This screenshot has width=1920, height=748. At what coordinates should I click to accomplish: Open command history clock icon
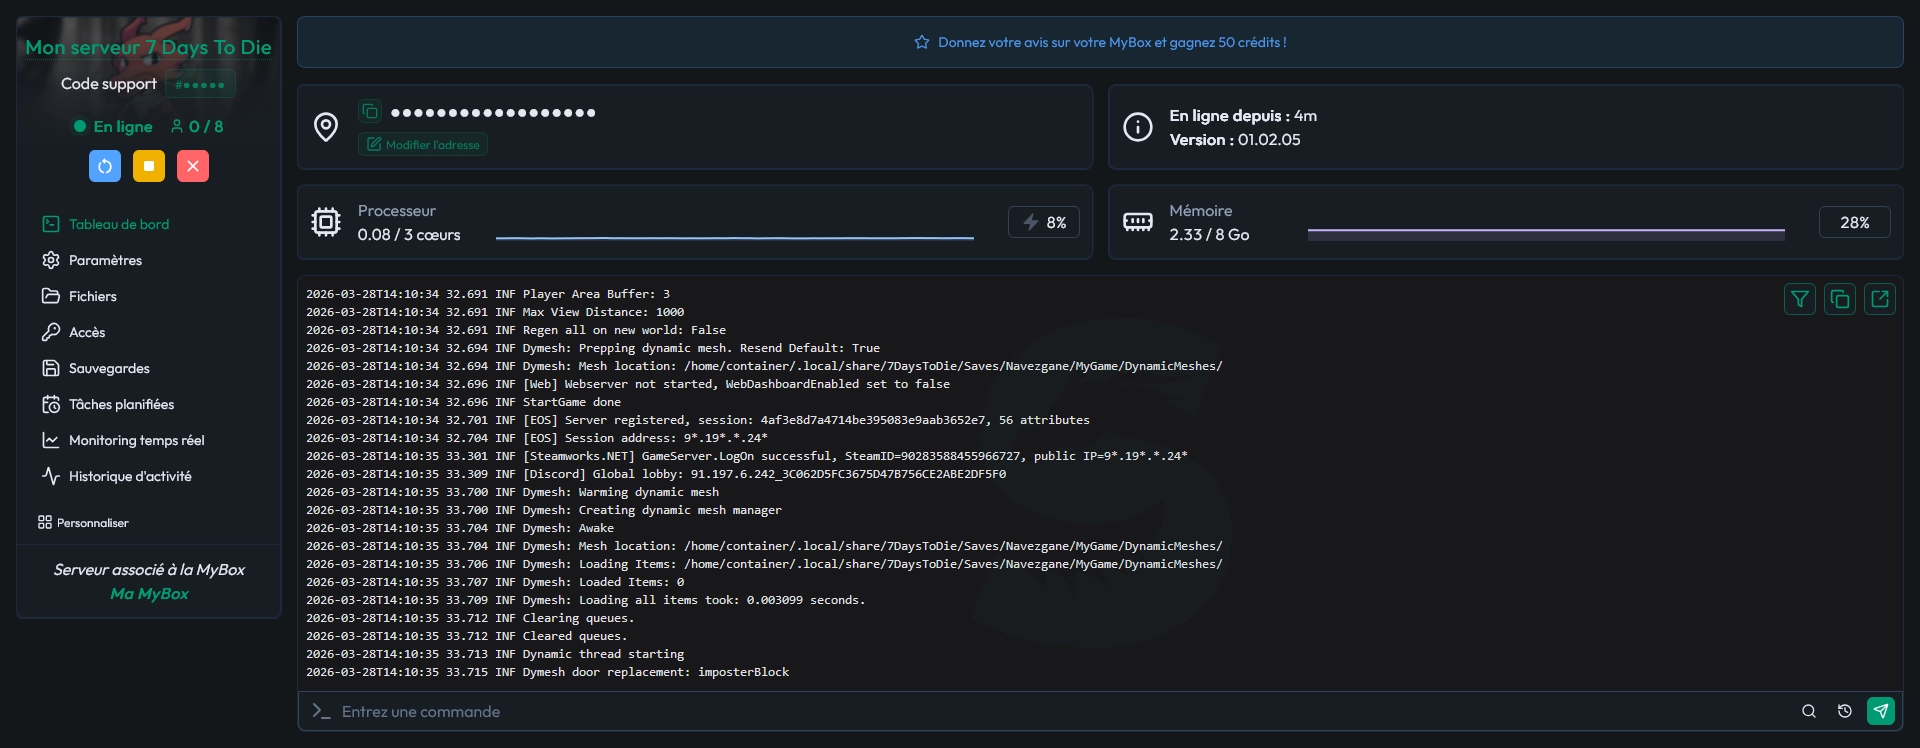click(1845, 711)
